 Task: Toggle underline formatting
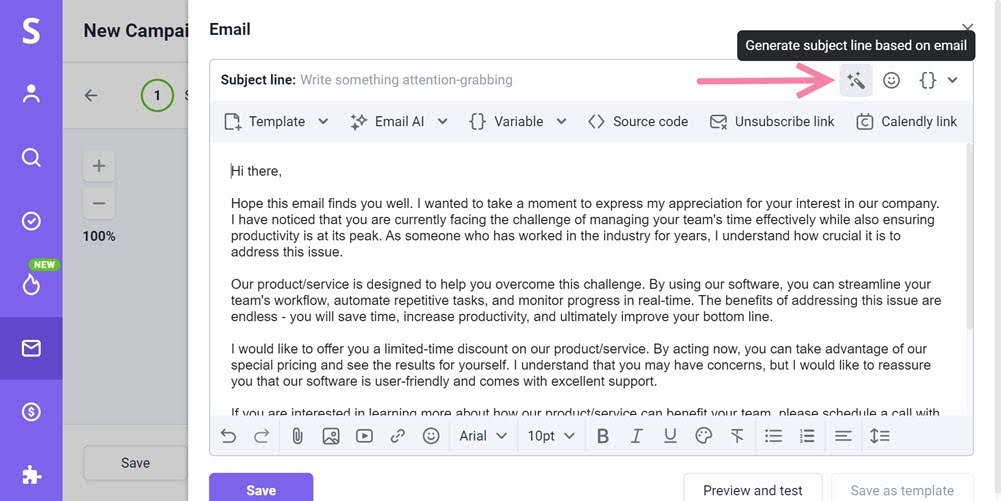(x=670, y=436)
